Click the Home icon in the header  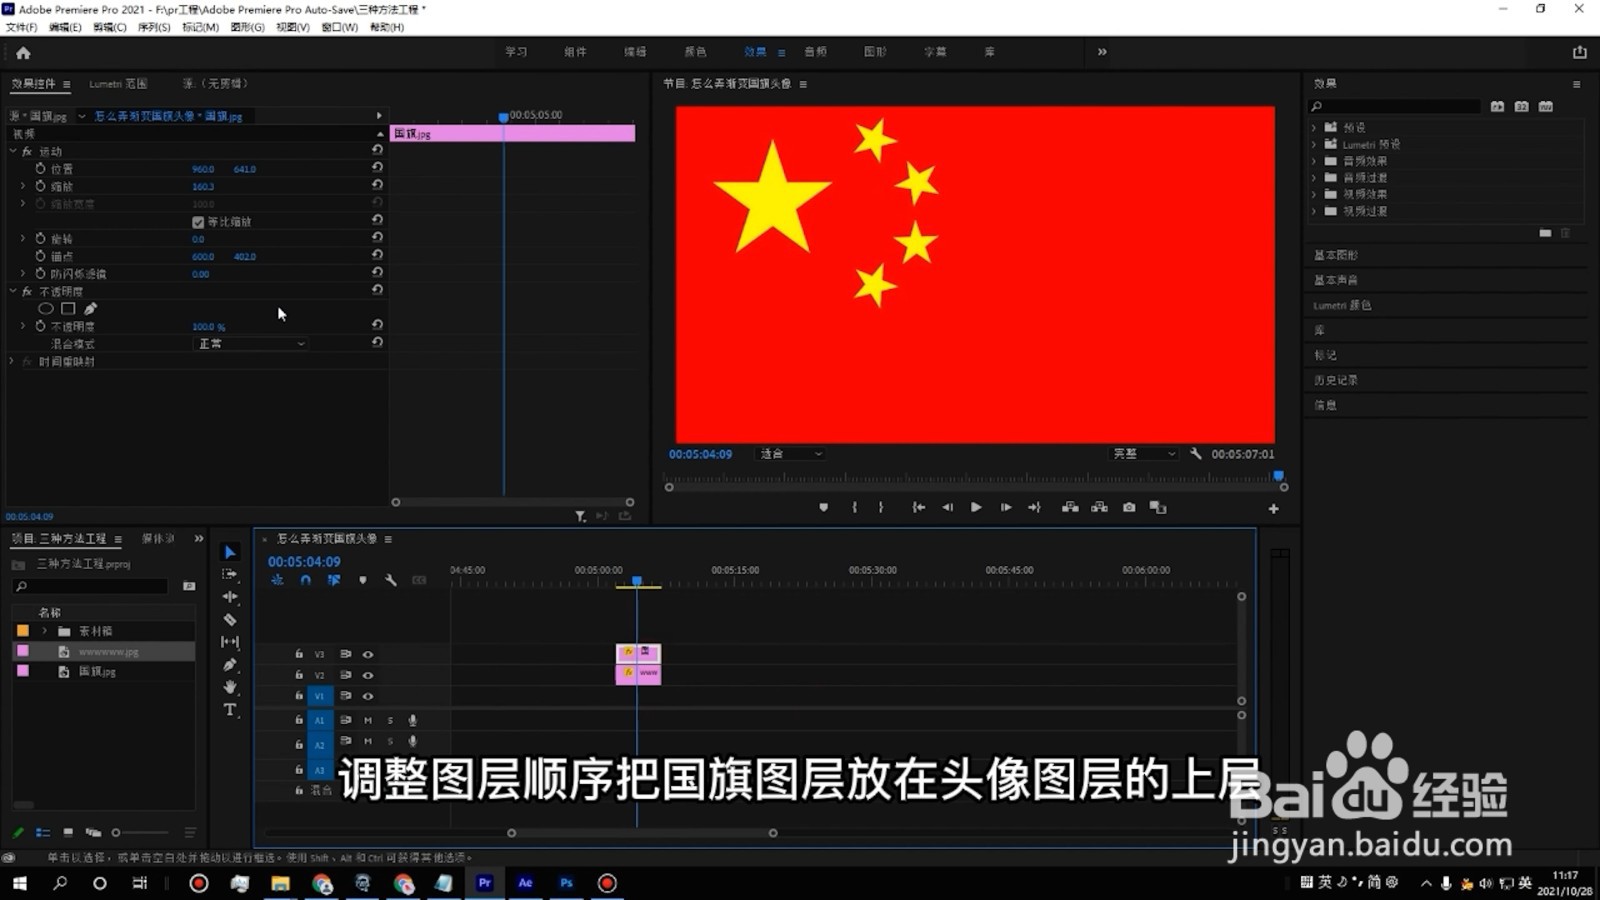[23, 53]
